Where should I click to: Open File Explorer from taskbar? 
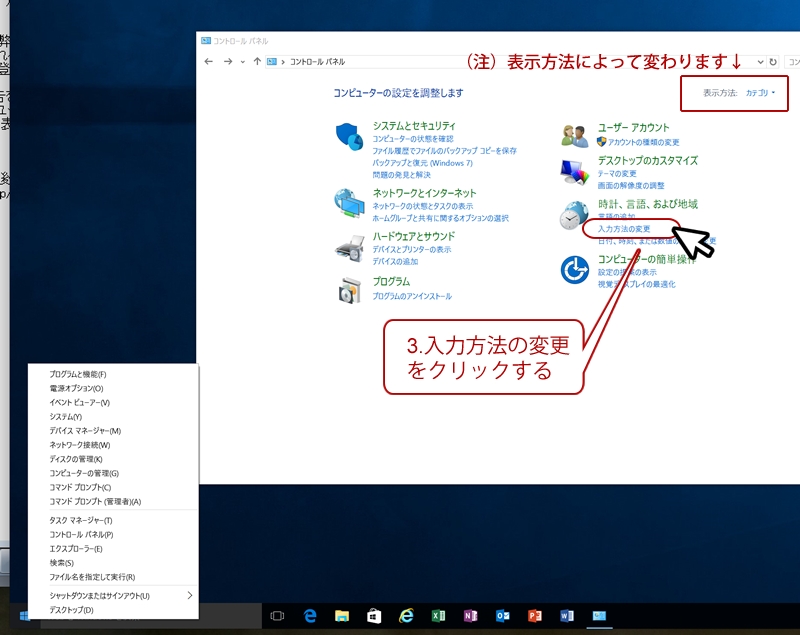click(342, 616)
